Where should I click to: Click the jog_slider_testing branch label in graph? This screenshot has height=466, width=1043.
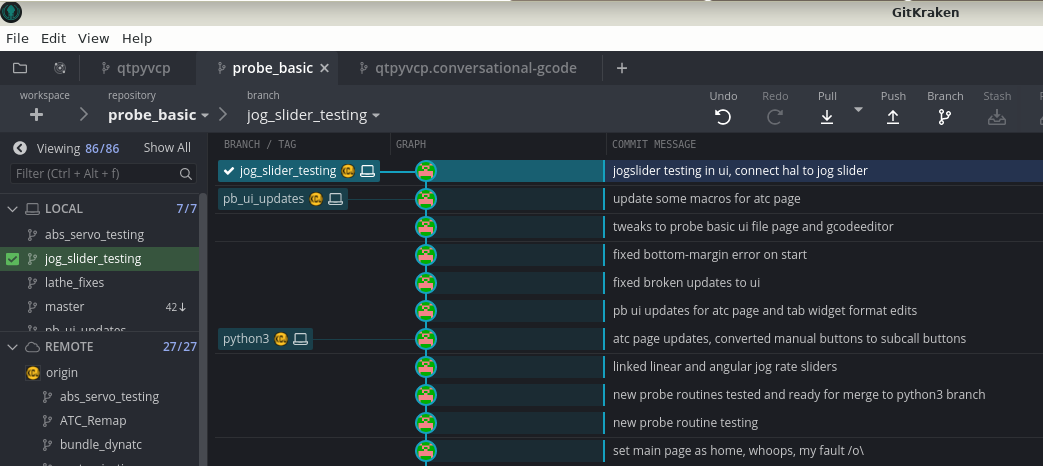click(x=299, y=171)
